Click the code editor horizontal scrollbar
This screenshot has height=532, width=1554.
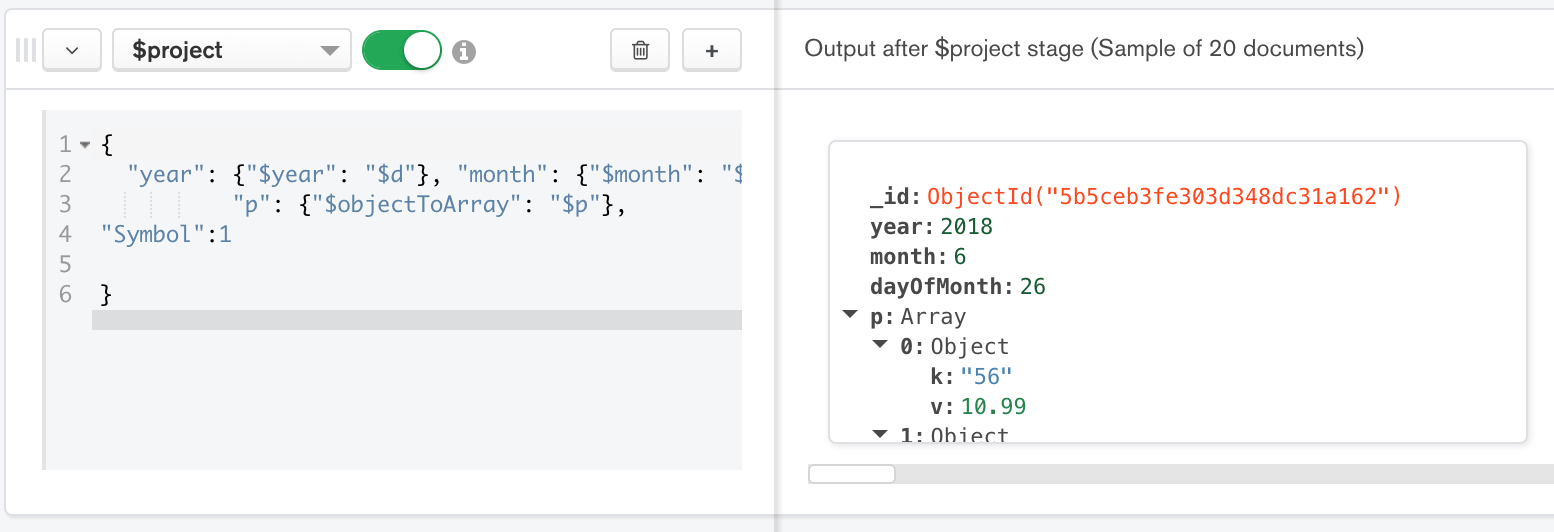pyautogui.click(x=417, y=320)
